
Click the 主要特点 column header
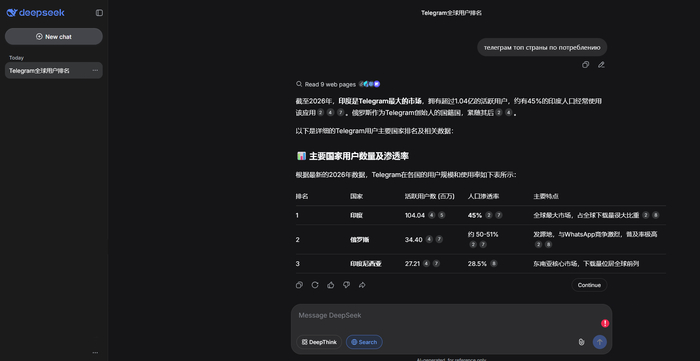click(x=546, y=196)
